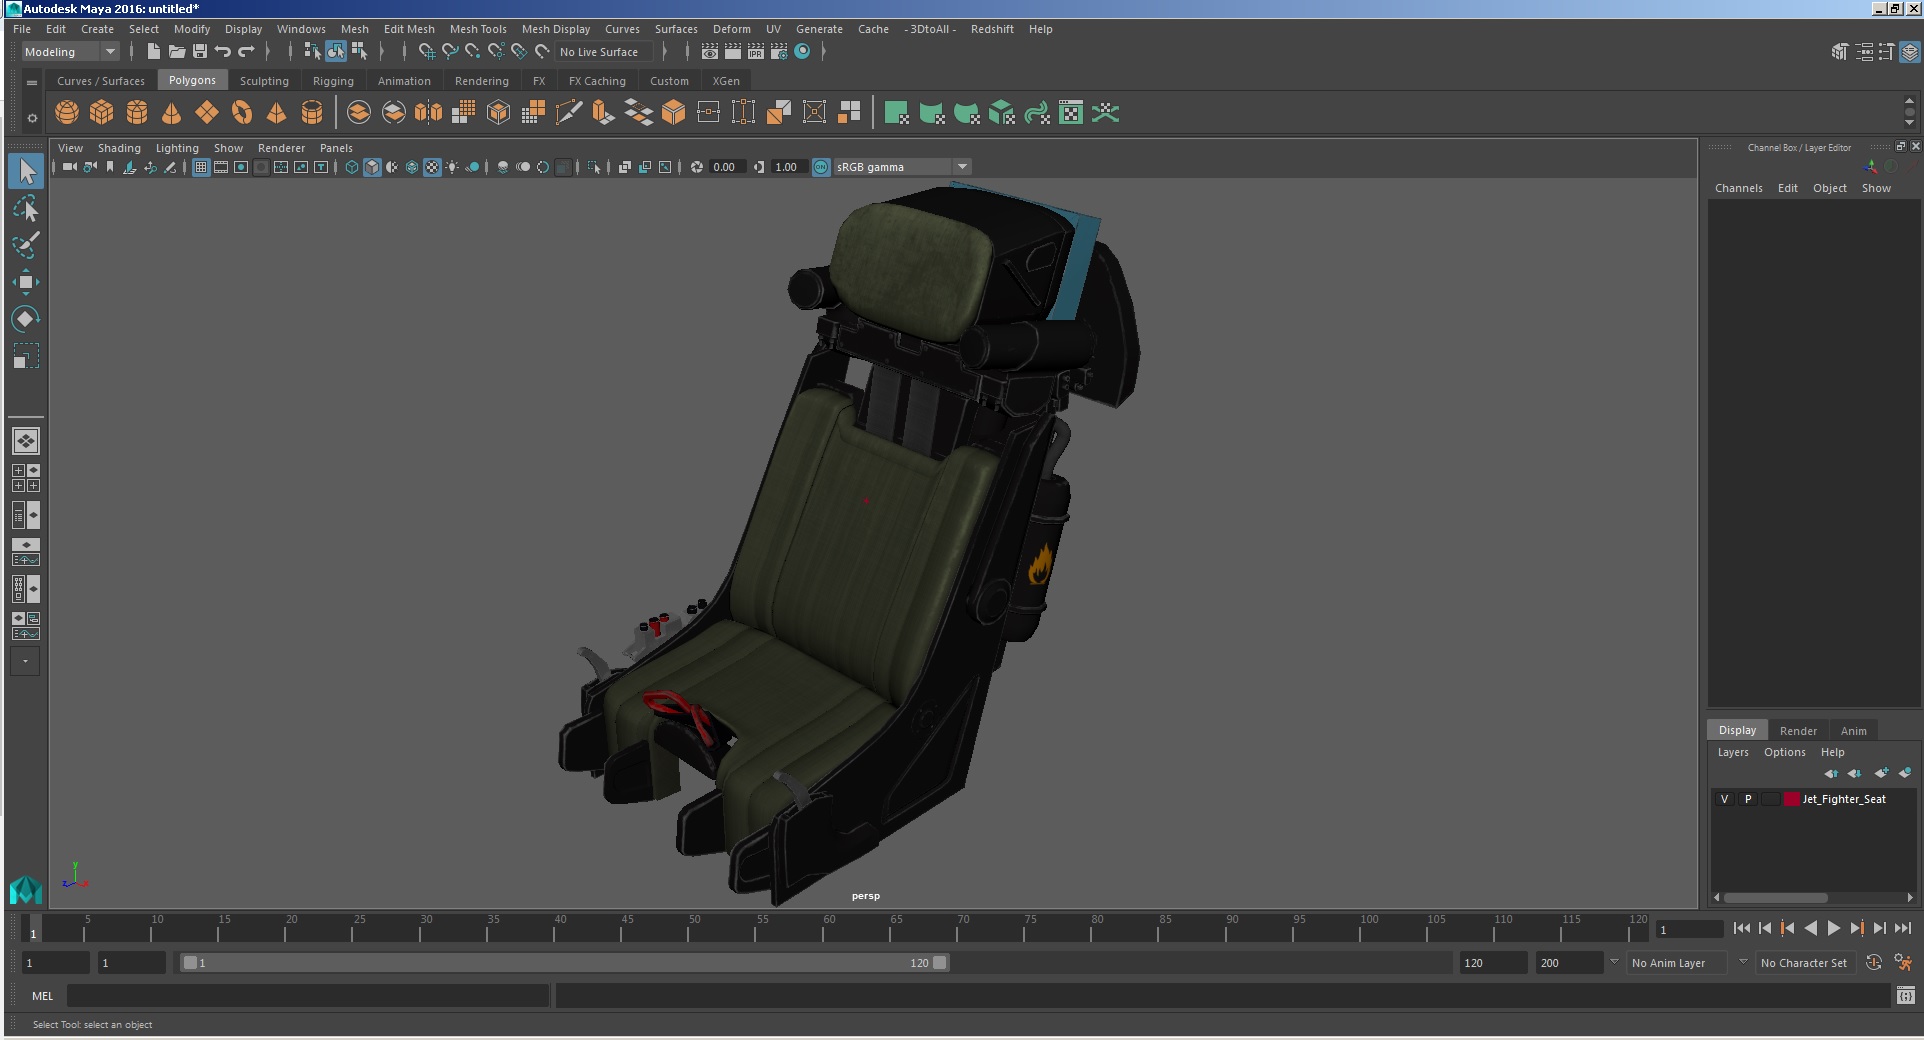
Task: Click the Object menu in Channel Box
Action: pos(1830,188)
